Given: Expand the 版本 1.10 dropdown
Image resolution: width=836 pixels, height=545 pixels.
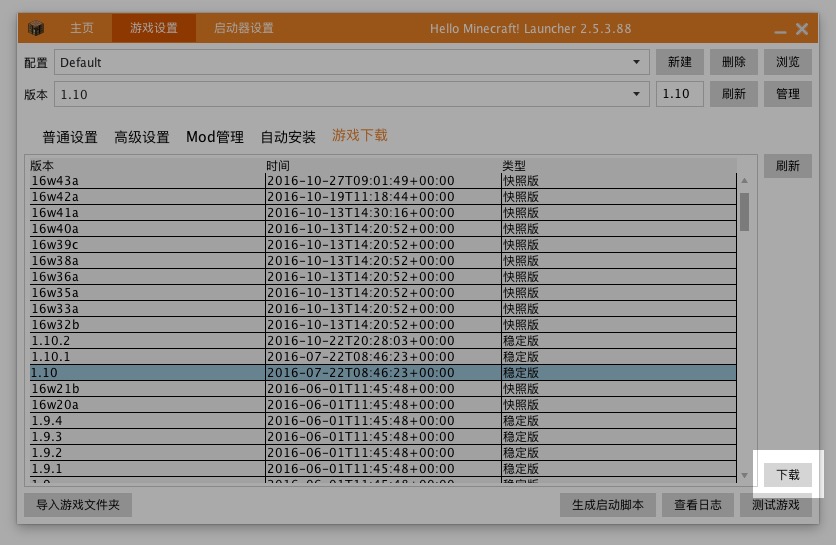Looking at the screenshot, I should [x=351, y=94].
